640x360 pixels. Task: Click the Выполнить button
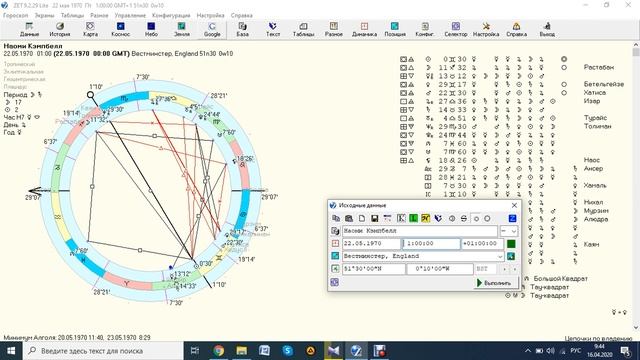tap(496, 283)
